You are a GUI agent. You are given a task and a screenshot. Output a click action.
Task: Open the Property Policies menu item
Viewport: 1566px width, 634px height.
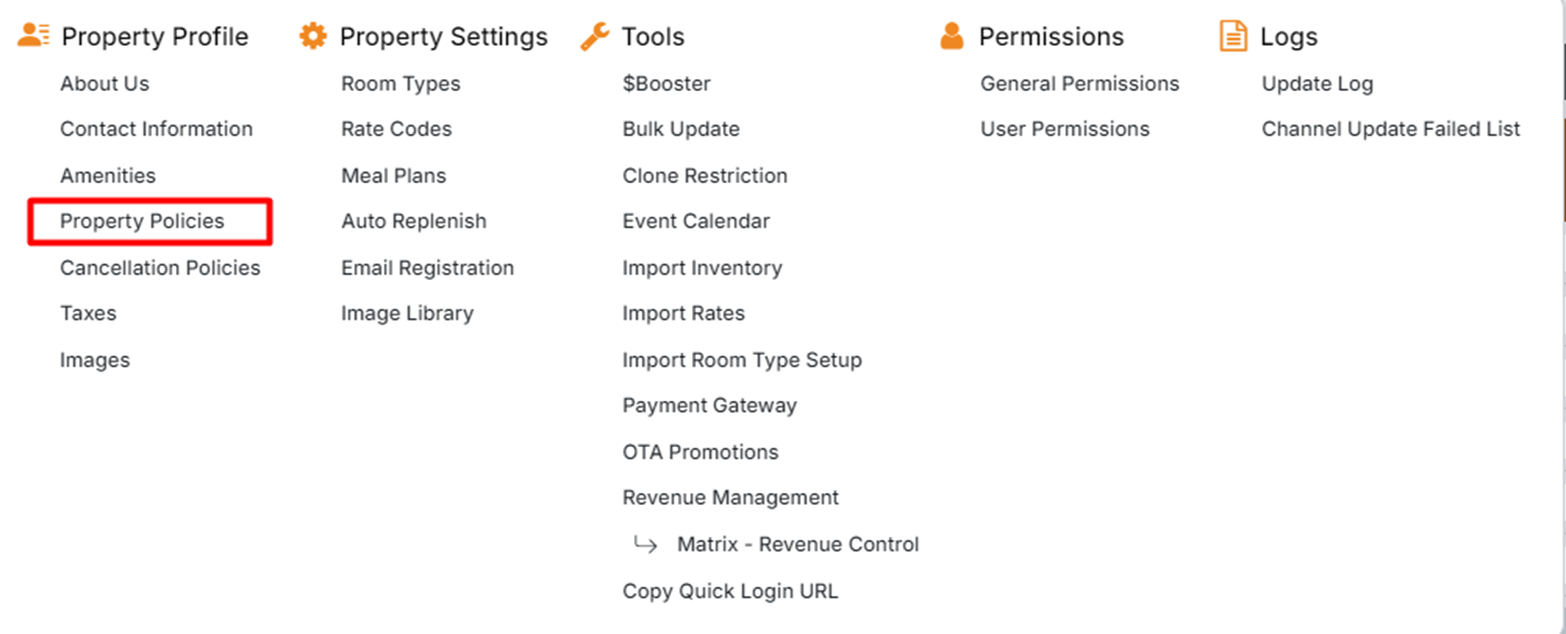[142, 221]
